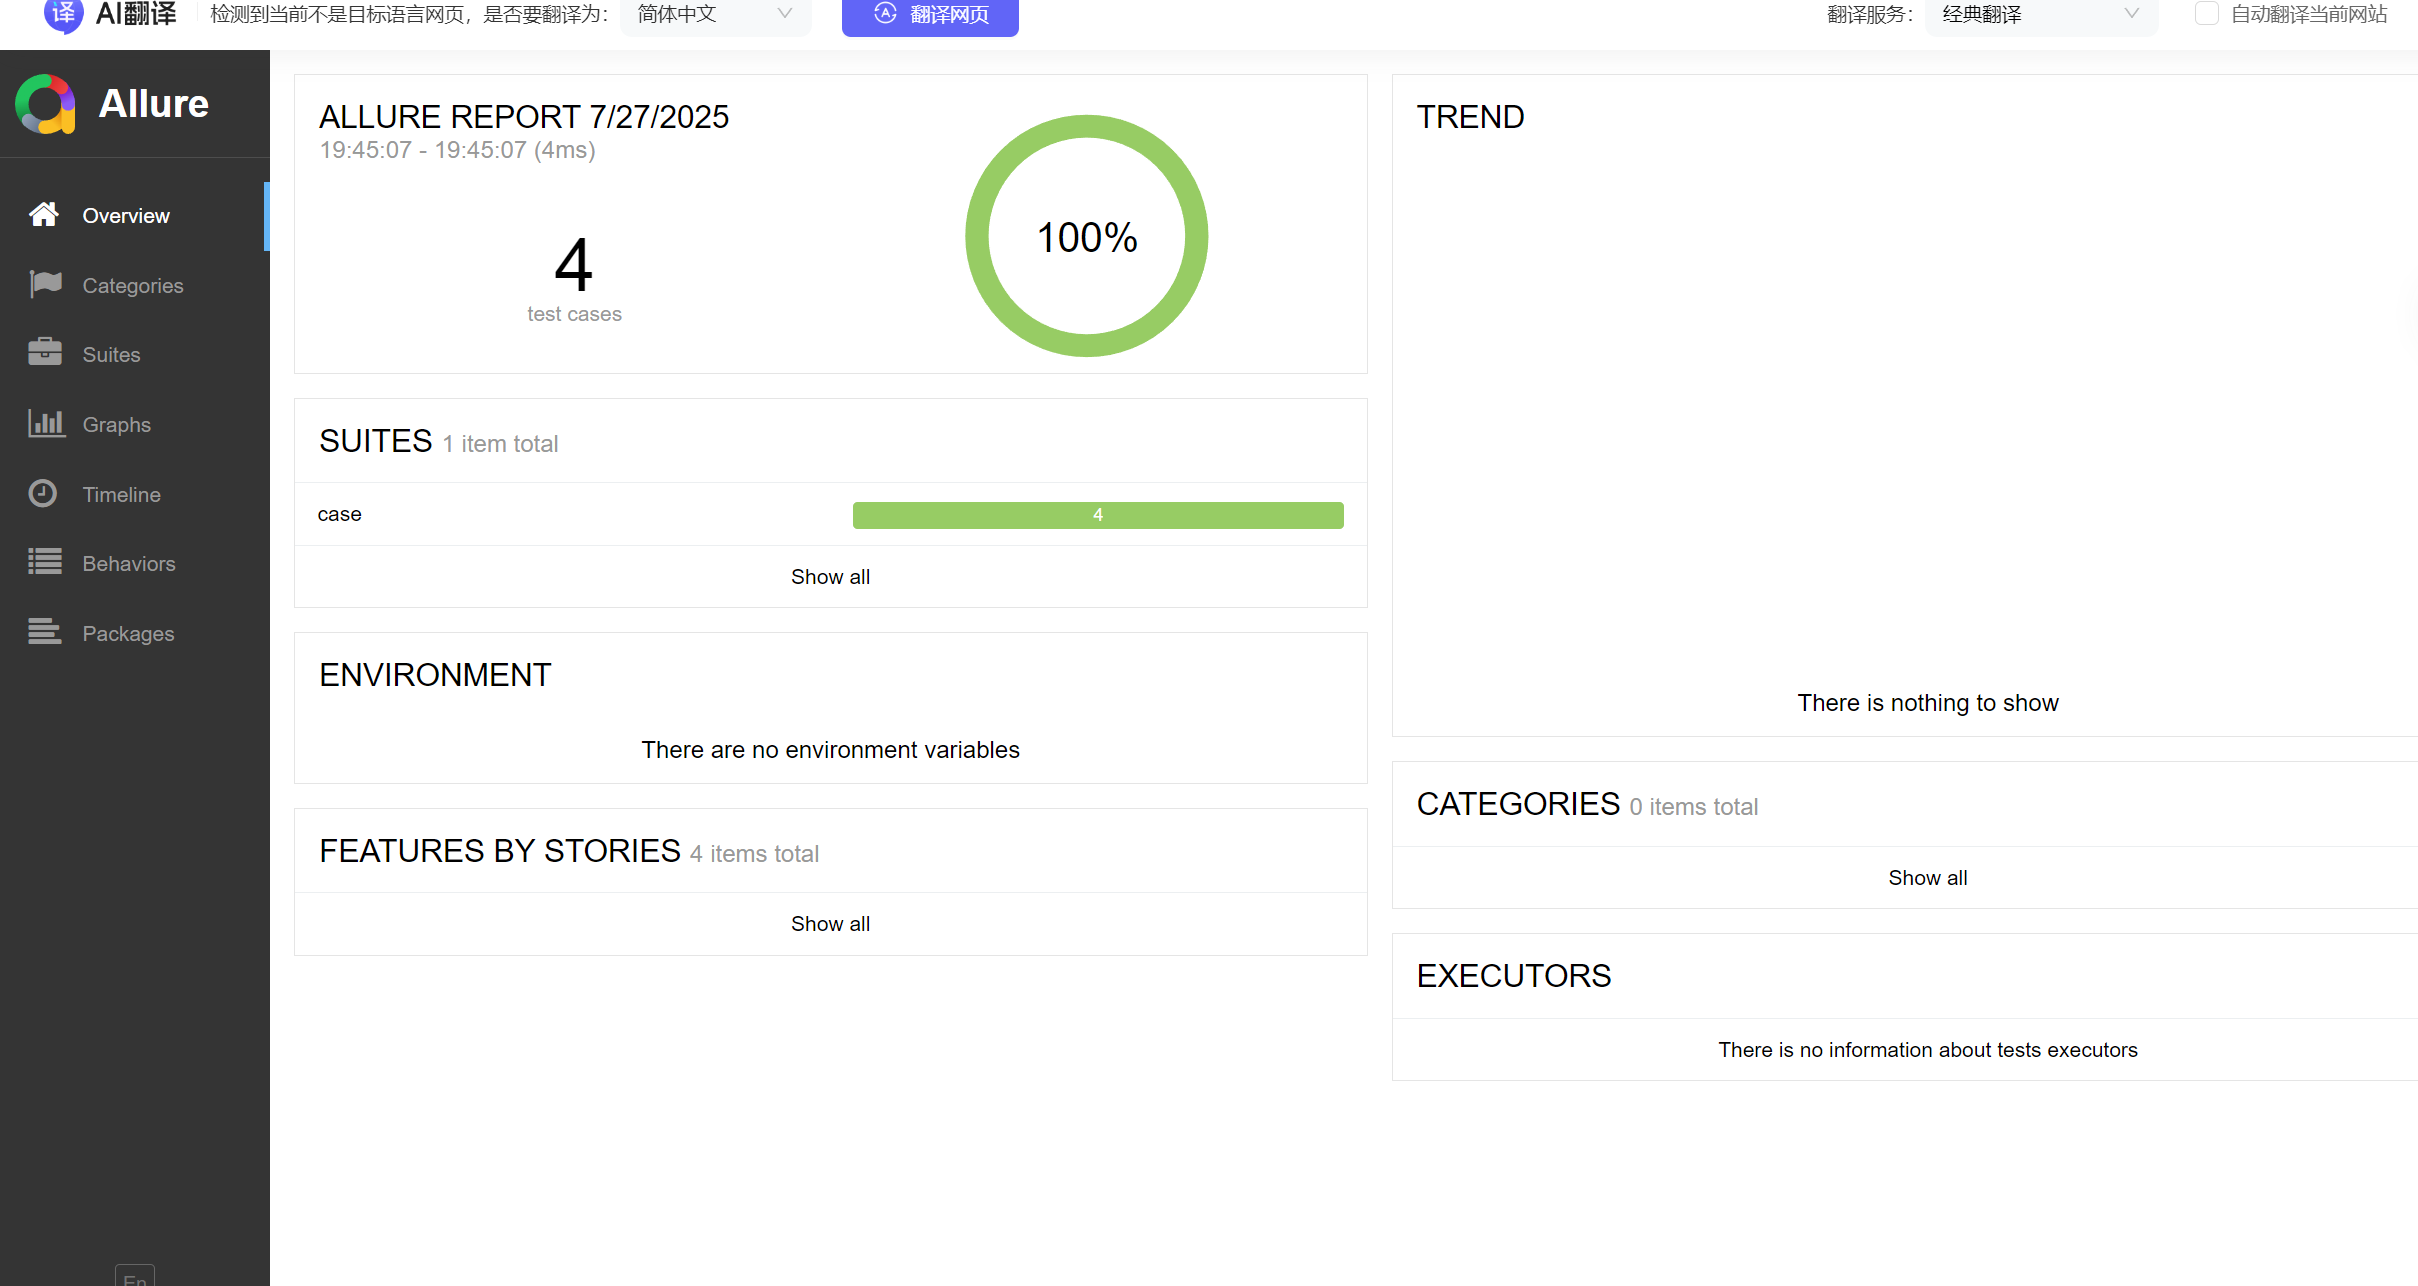Click the 'case' suite row
Image resolution: width=2418 pixels, height=1286 pixels.
coord(830,514)
